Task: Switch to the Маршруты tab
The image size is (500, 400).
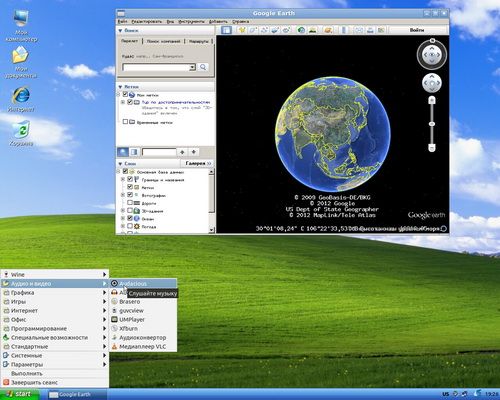Action: point(198,41)
